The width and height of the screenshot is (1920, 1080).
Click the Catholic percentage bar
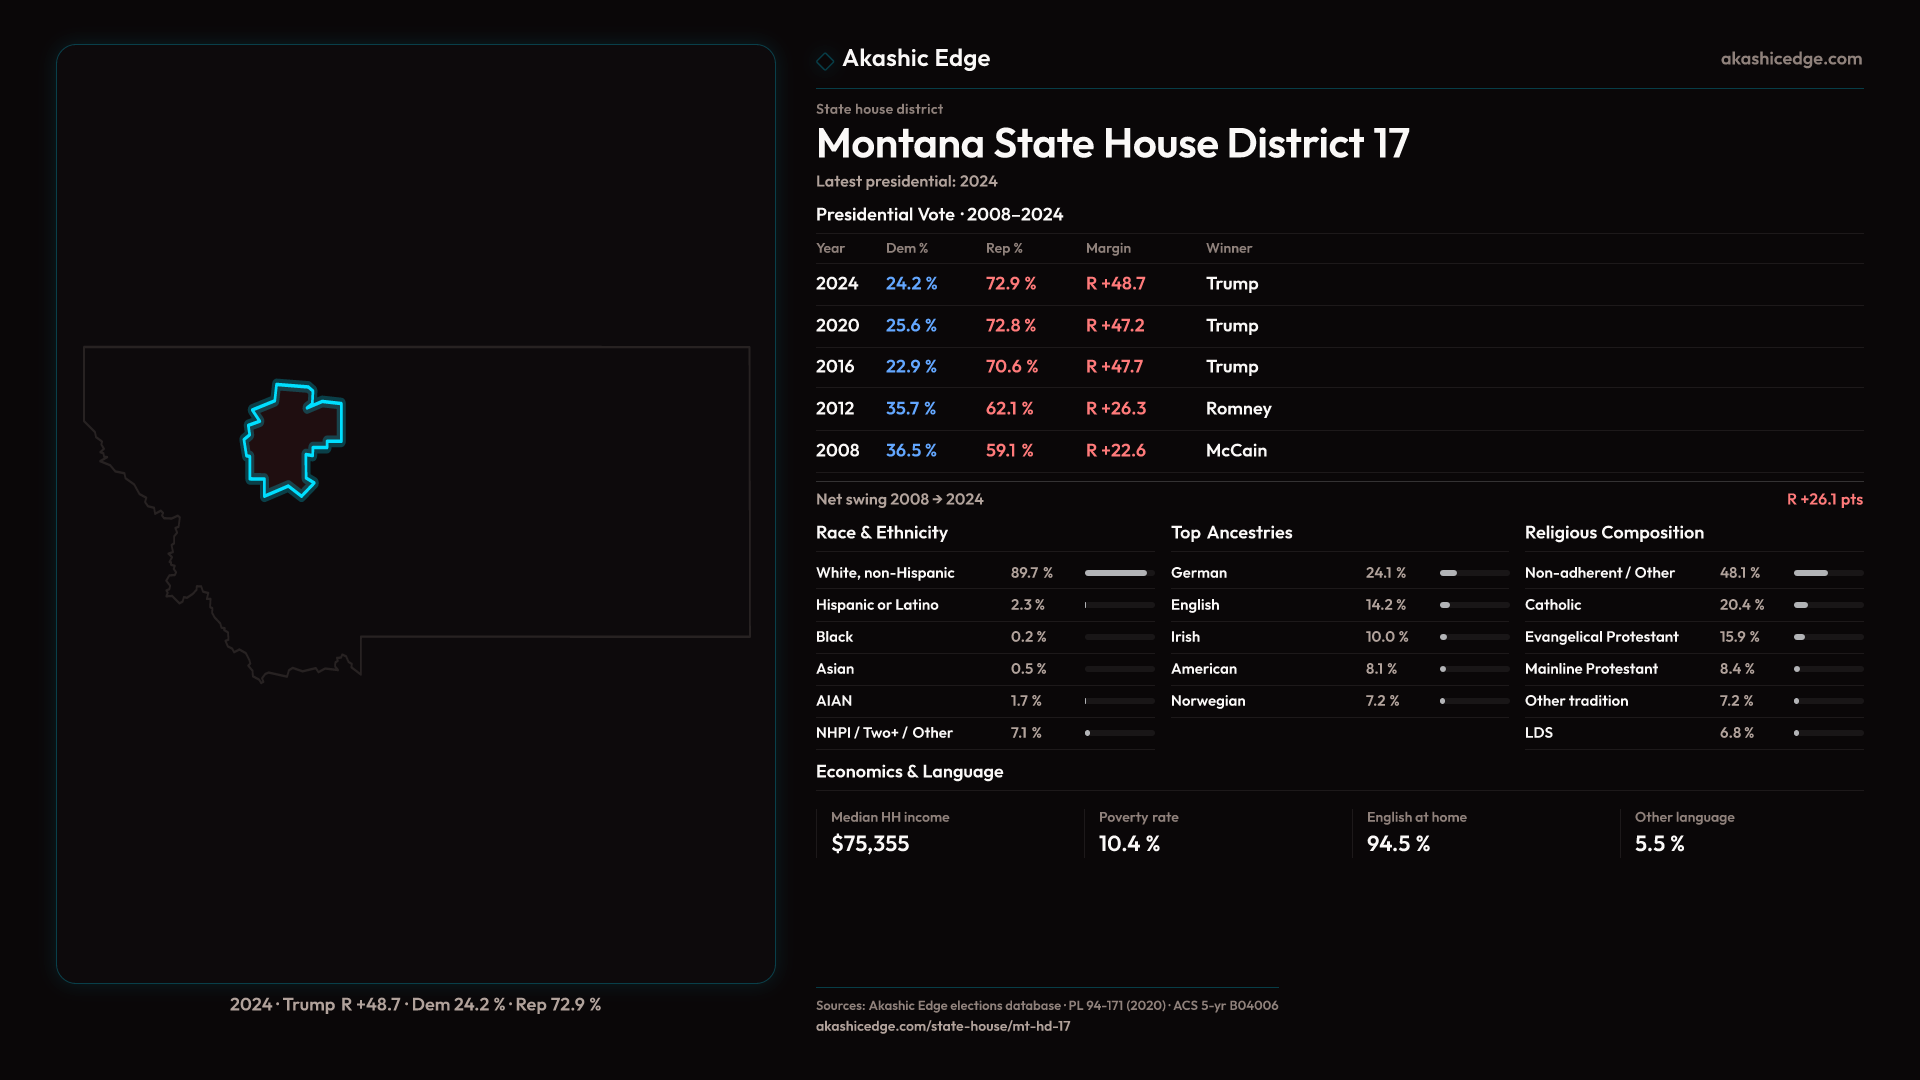point(1827,605)
